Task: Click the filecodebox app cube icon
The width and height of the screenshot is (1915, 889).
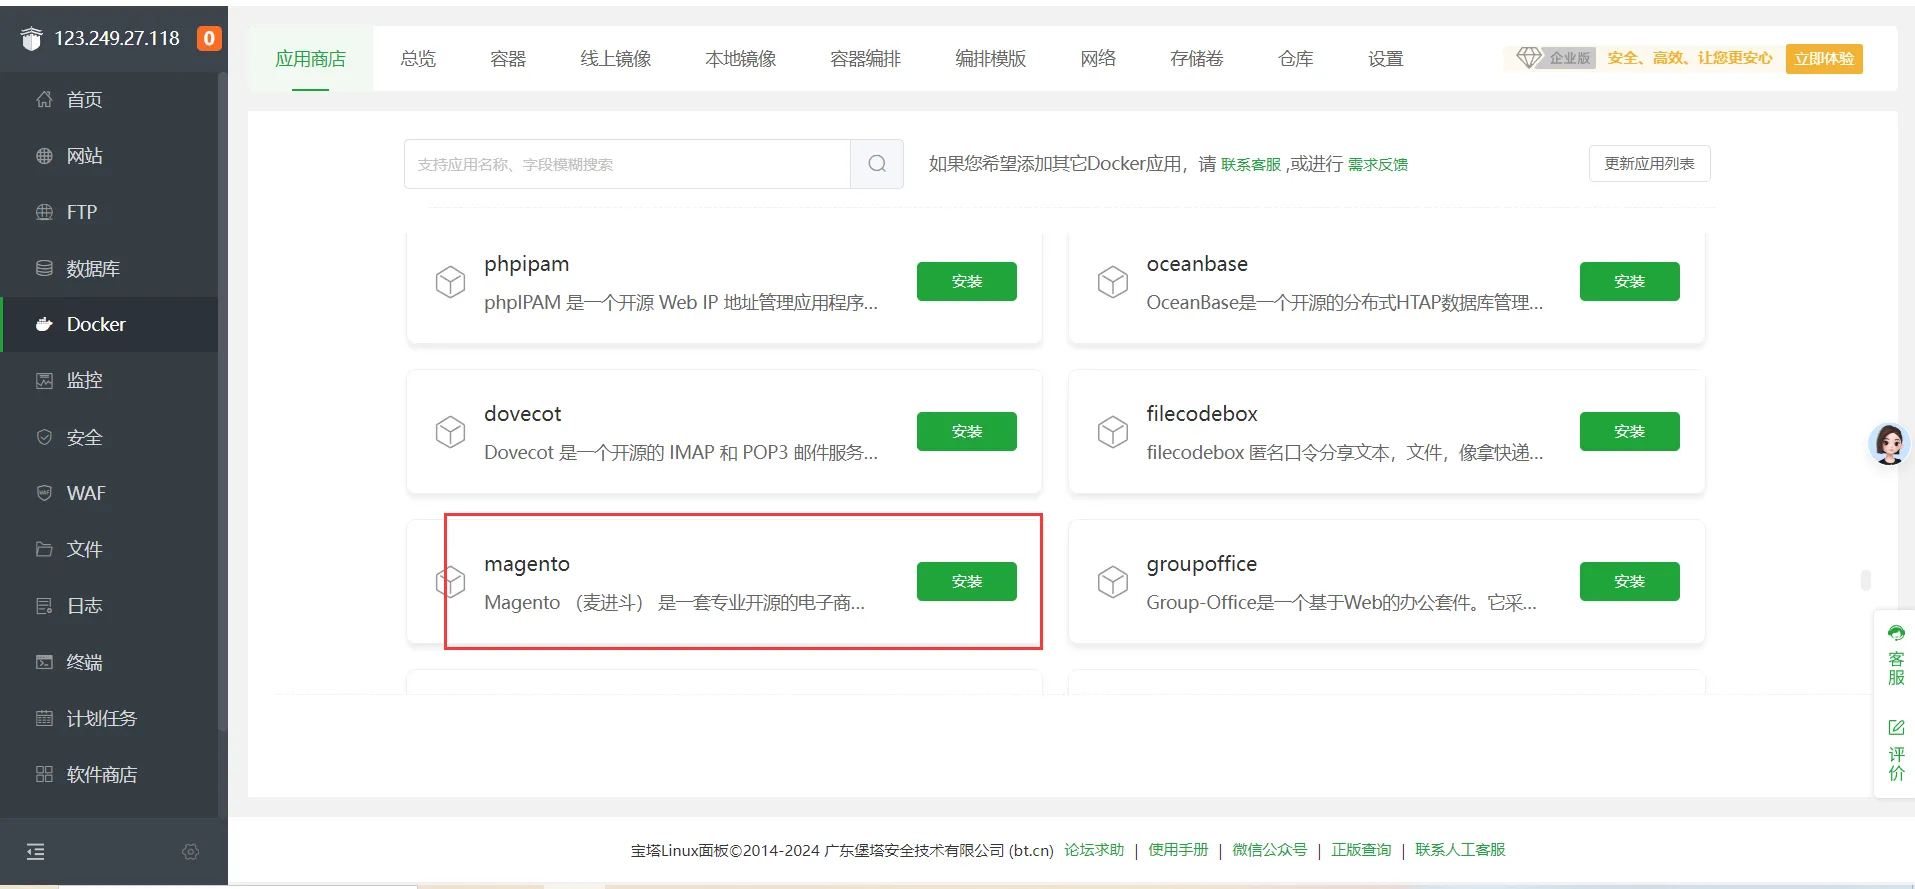Action: tap(1113, 432)
